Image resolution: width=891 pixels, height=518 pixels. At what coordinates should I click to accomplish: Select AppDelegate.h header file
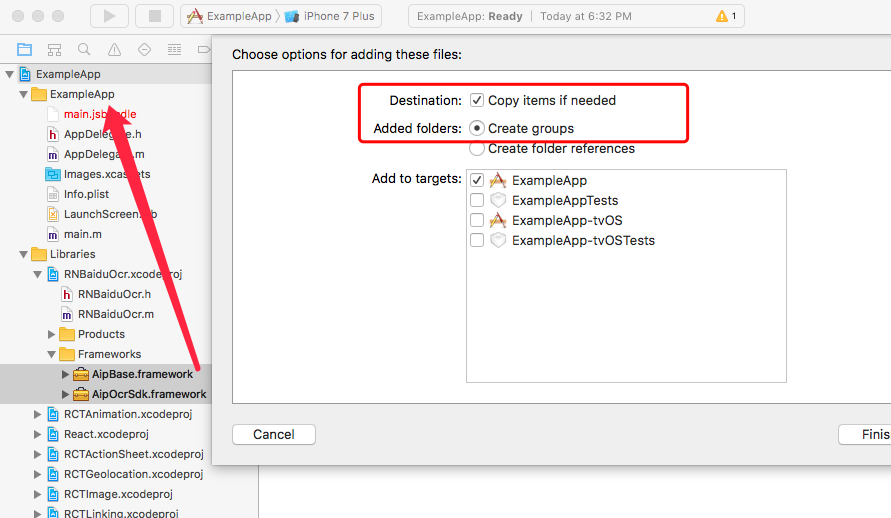pos(102,134)
